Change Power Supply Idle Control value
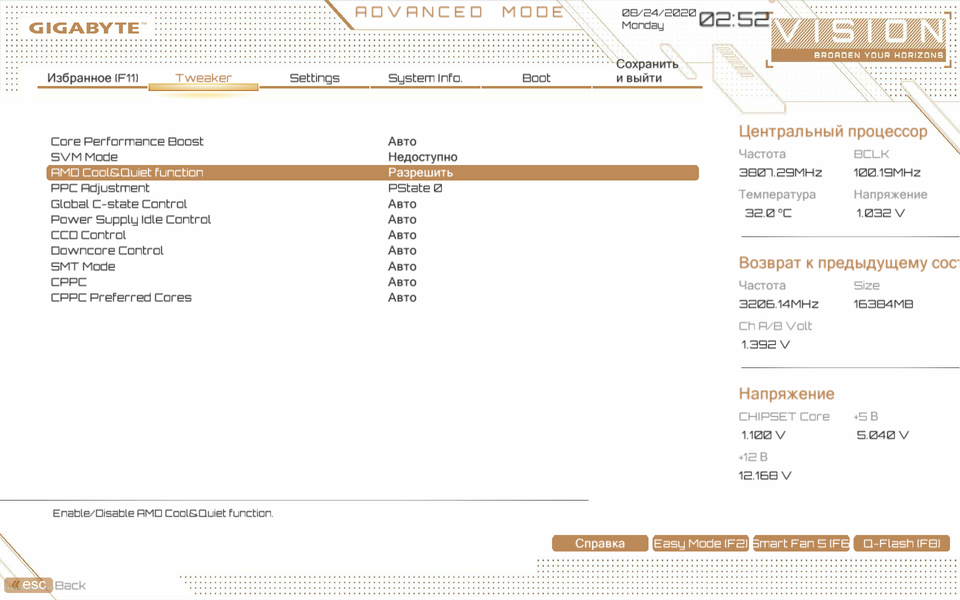960x600 pixels. click(402, 219)
